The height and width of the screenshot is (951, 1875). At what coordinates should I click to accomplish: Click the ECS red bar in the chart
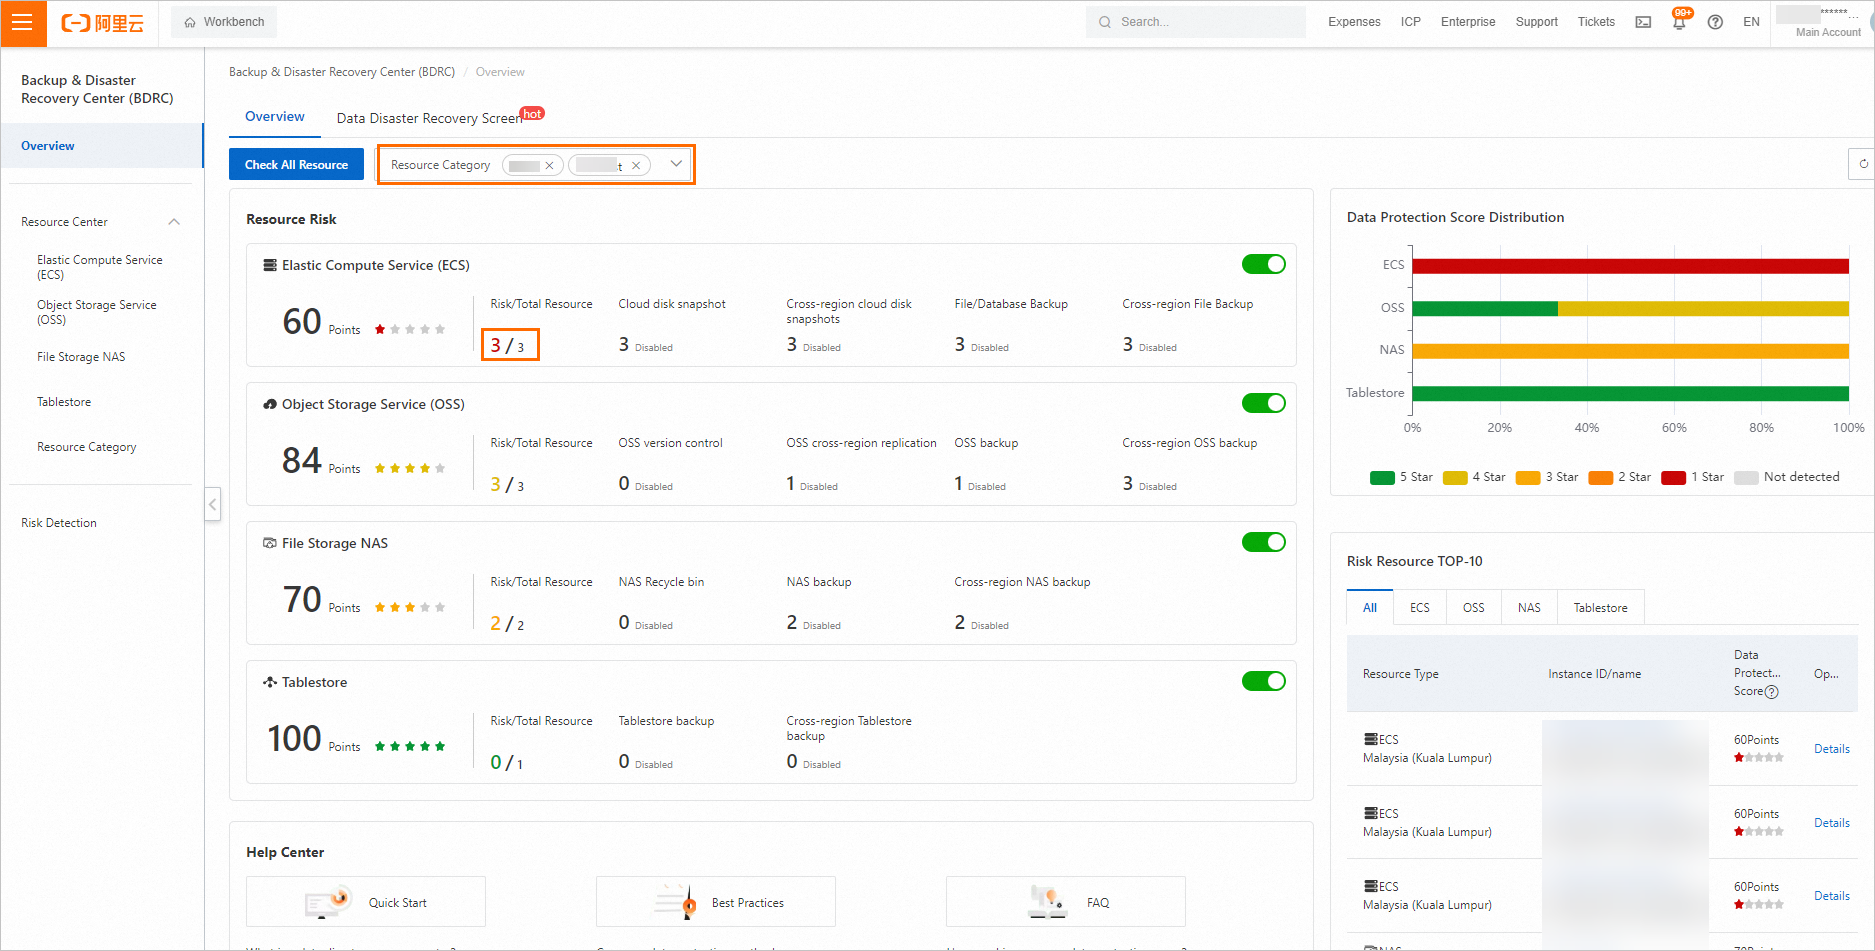[1630, 266]
